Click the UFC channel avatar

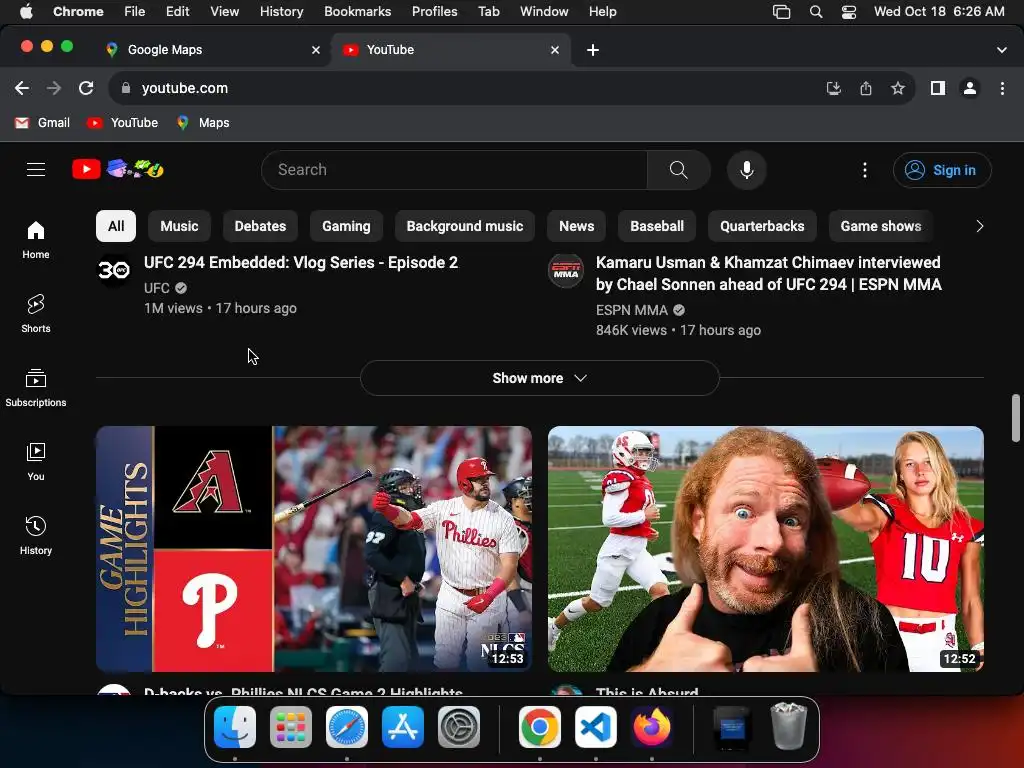(114, 270)
